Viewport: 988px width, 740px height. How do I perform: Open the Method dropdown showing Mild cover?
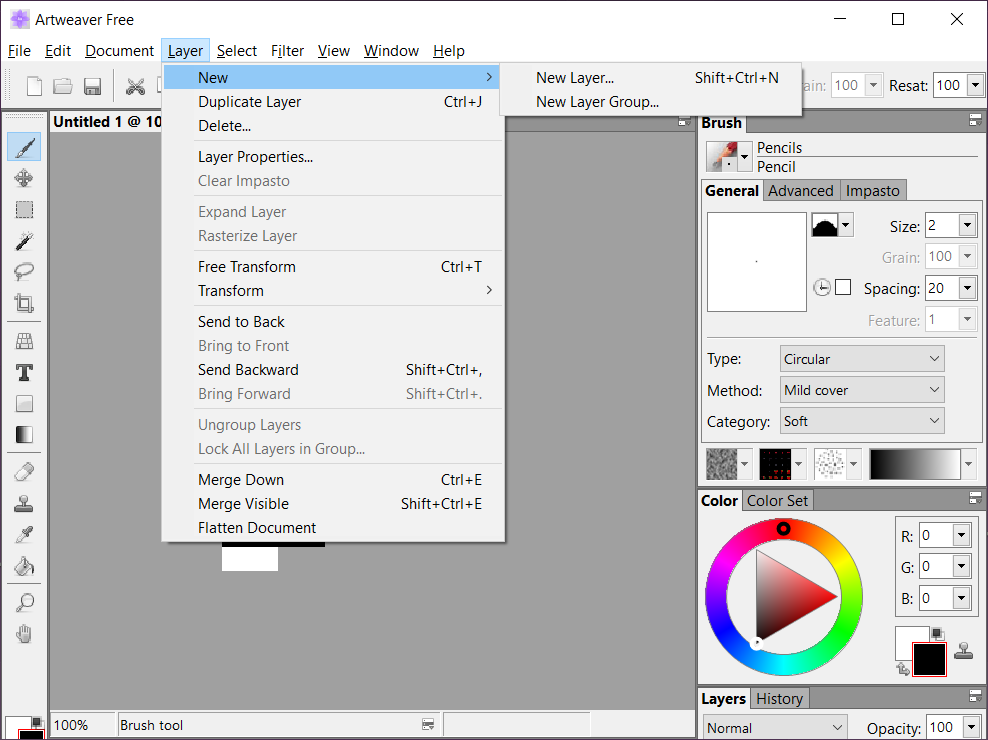(862, 390)
